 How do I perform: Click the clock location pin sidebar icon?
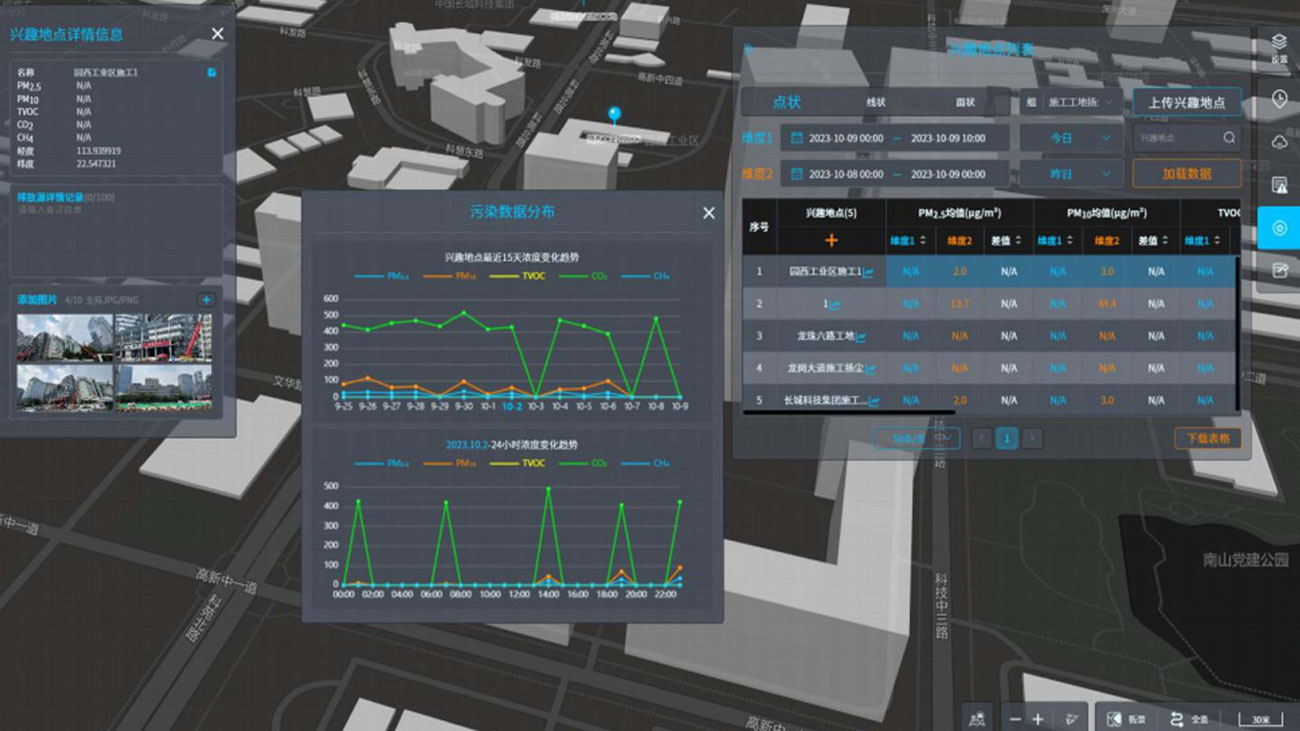tap(1279, 99)
